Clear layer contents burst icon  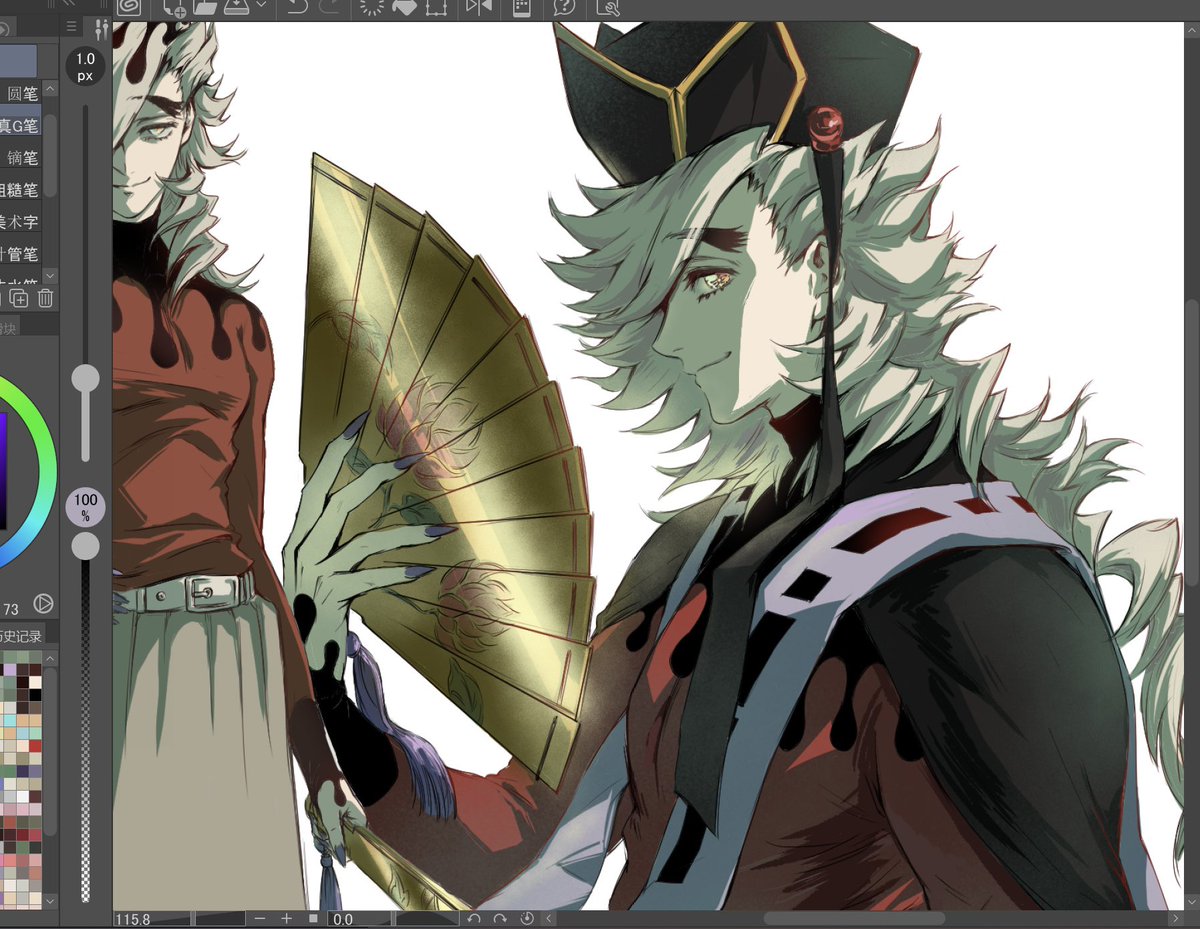[372, 7]
